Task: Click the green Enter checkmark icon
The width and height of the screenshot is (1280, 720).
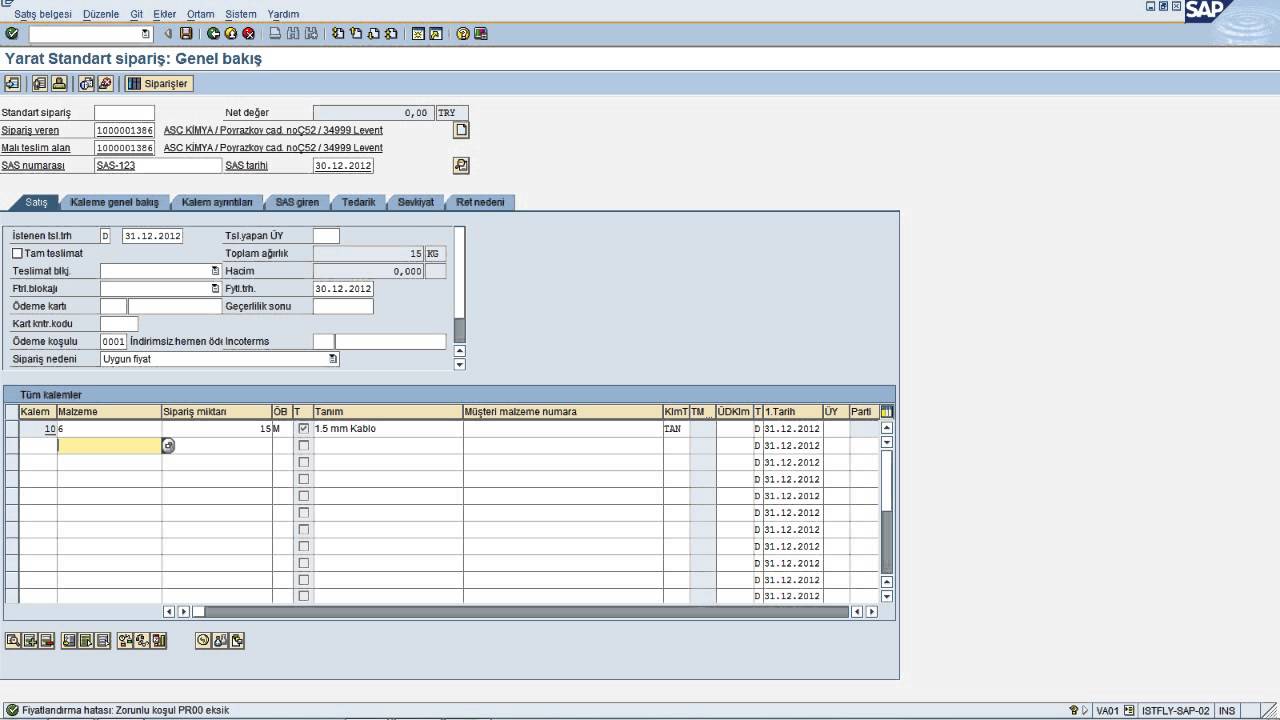Action: pyautogui.click(x=12, y=34)
